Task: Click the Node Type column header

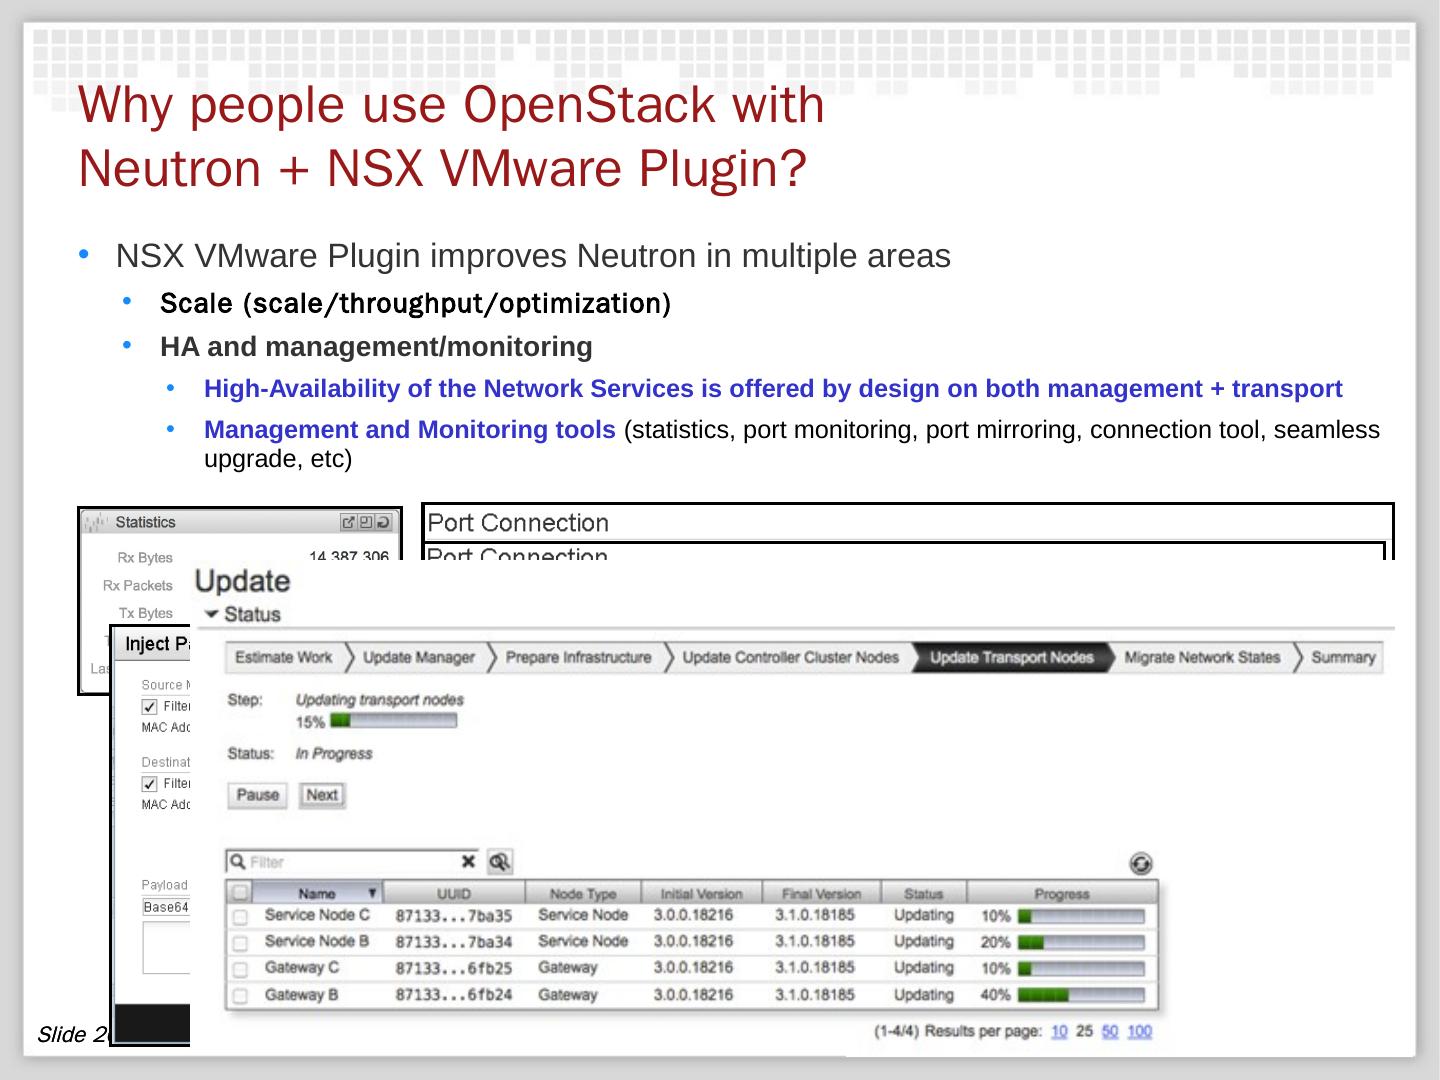Action: 583,893
